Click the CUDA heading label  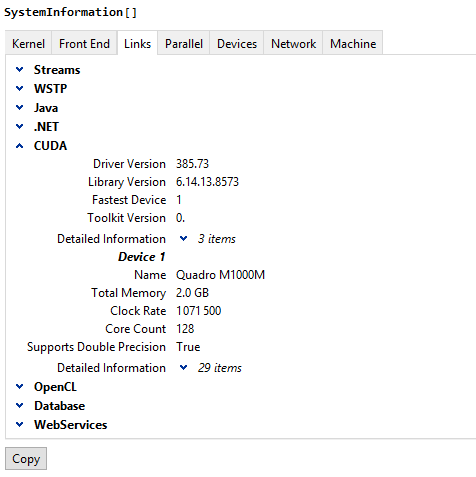tap(50, 146)
